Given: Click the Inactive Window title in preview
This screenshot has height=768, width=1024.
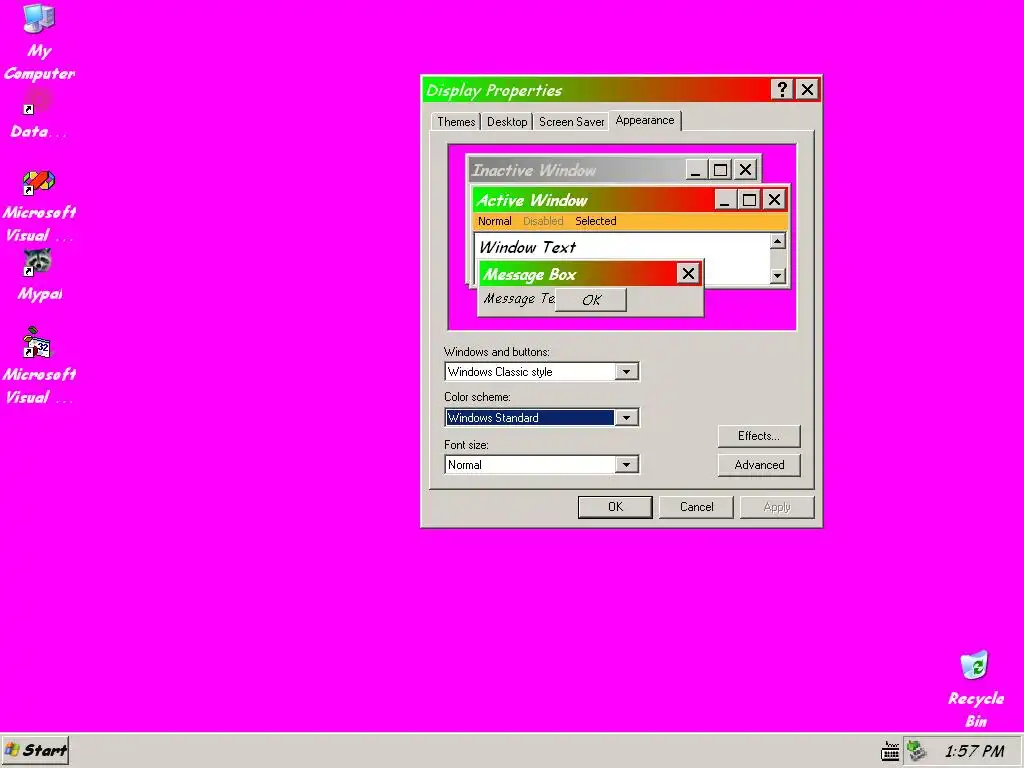Looking at the screenshot, I should [x=534, y=170].
